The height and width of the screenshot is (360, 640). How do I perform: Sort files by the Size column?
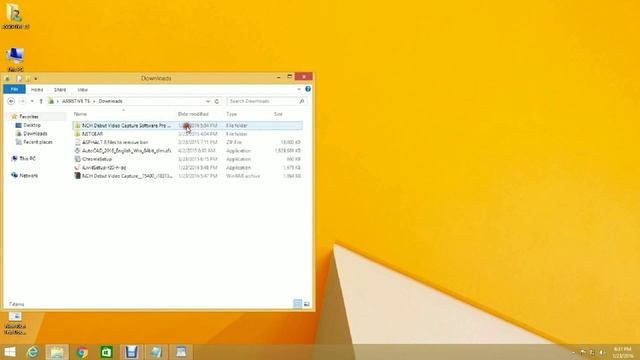tap(278, 114)
